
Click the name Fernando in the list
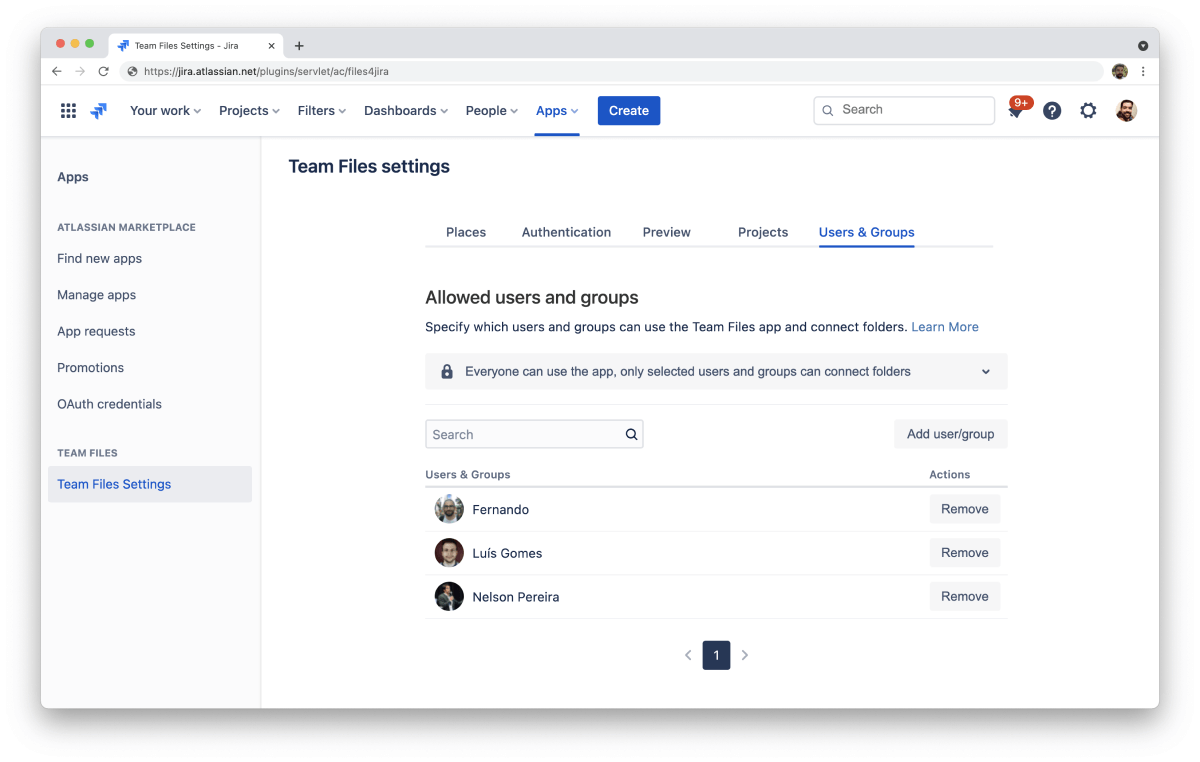[x=501, y=510]
